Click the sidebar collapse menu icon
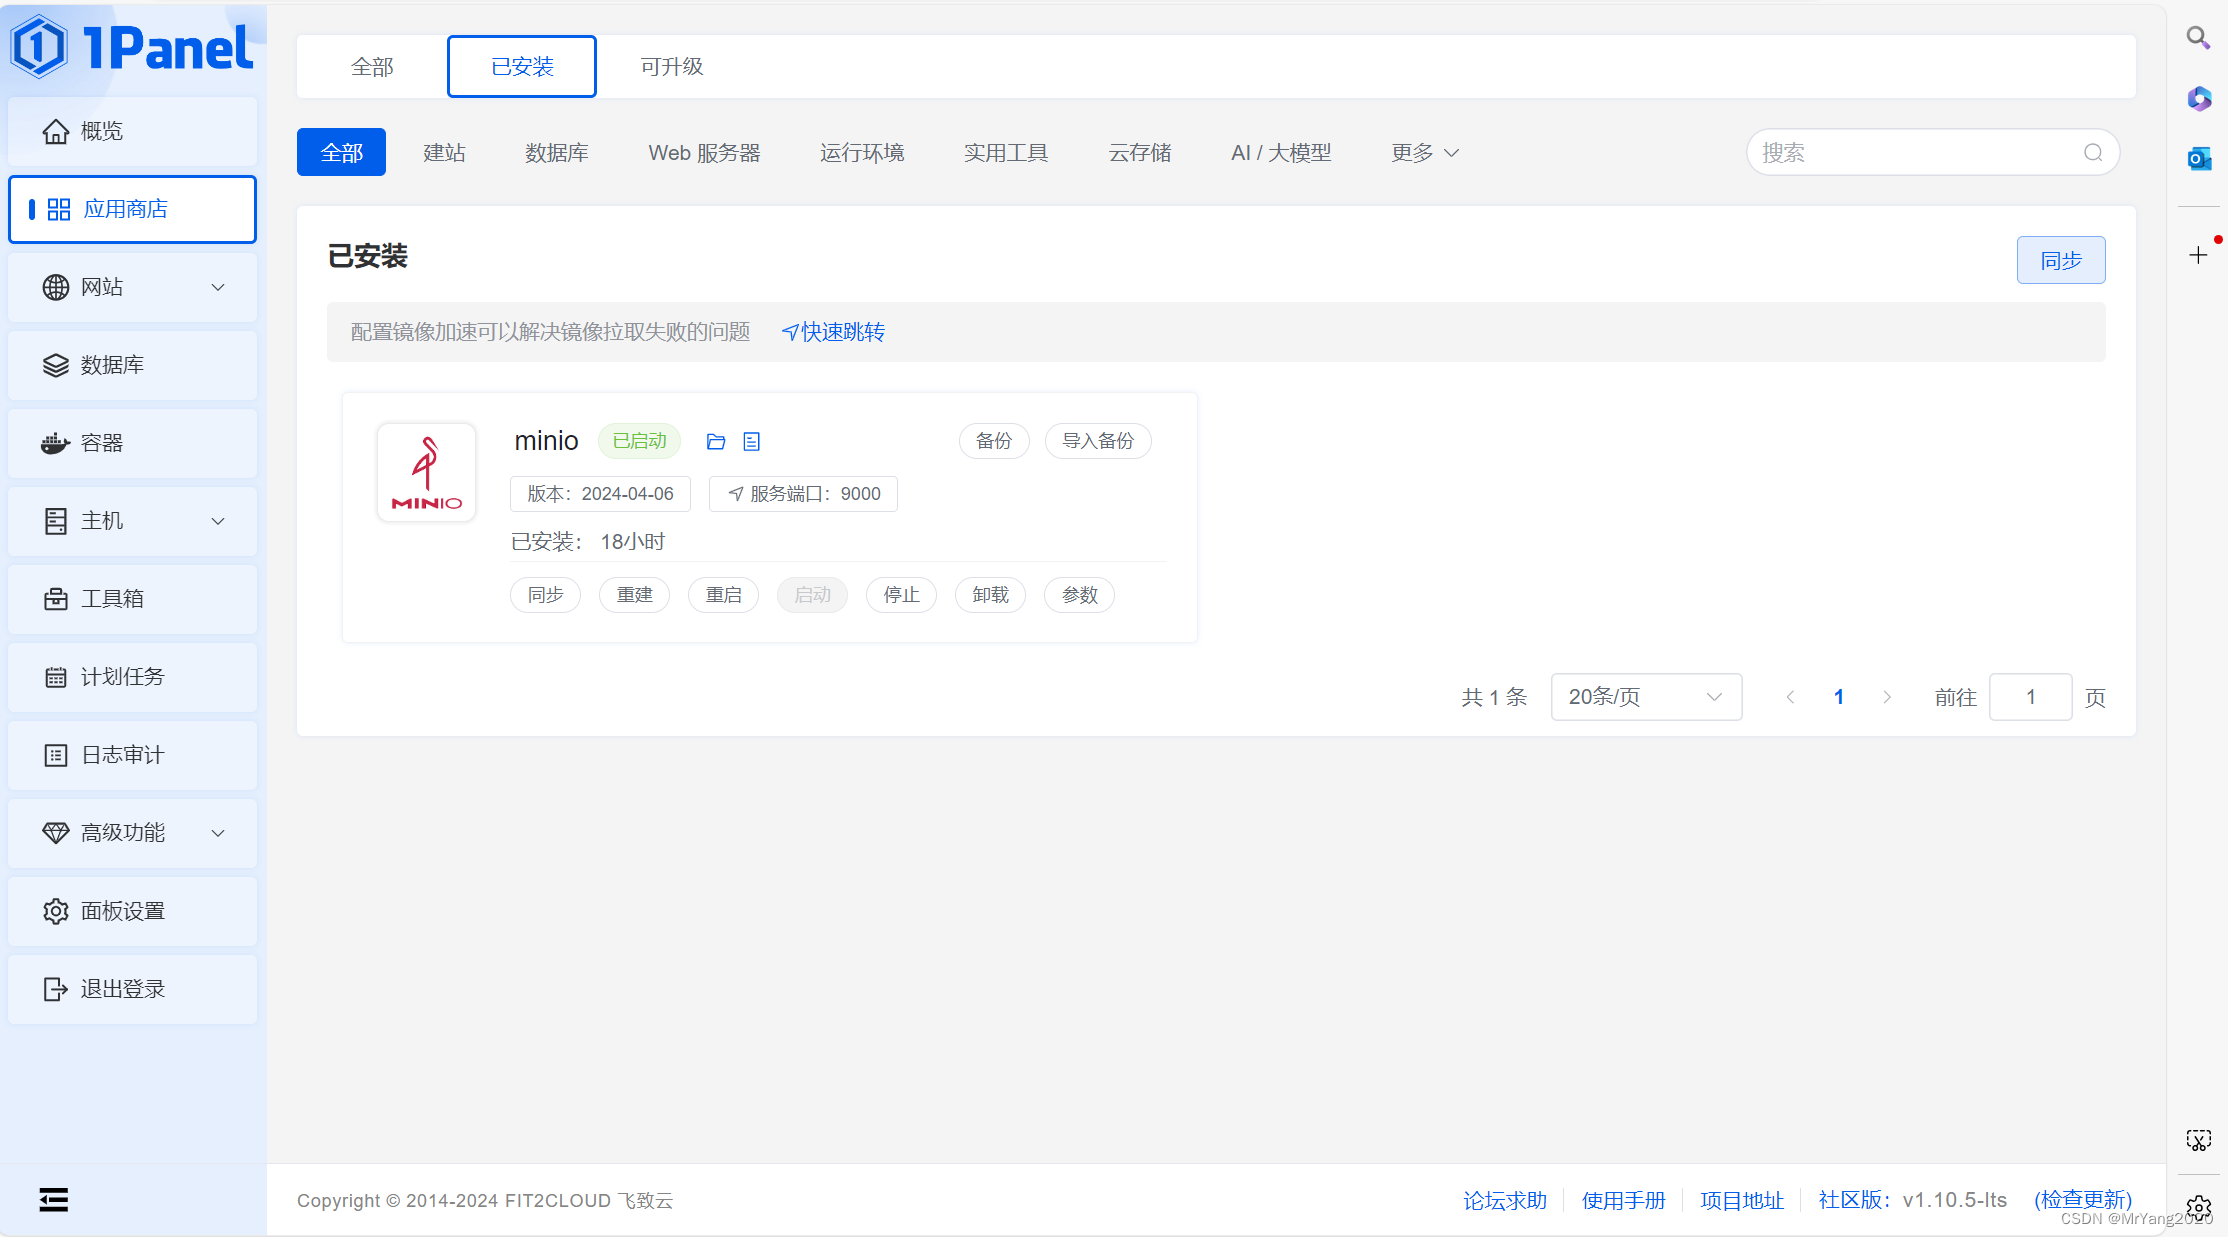Viewport: 2228px width, 1237px height. point(53,1199)
